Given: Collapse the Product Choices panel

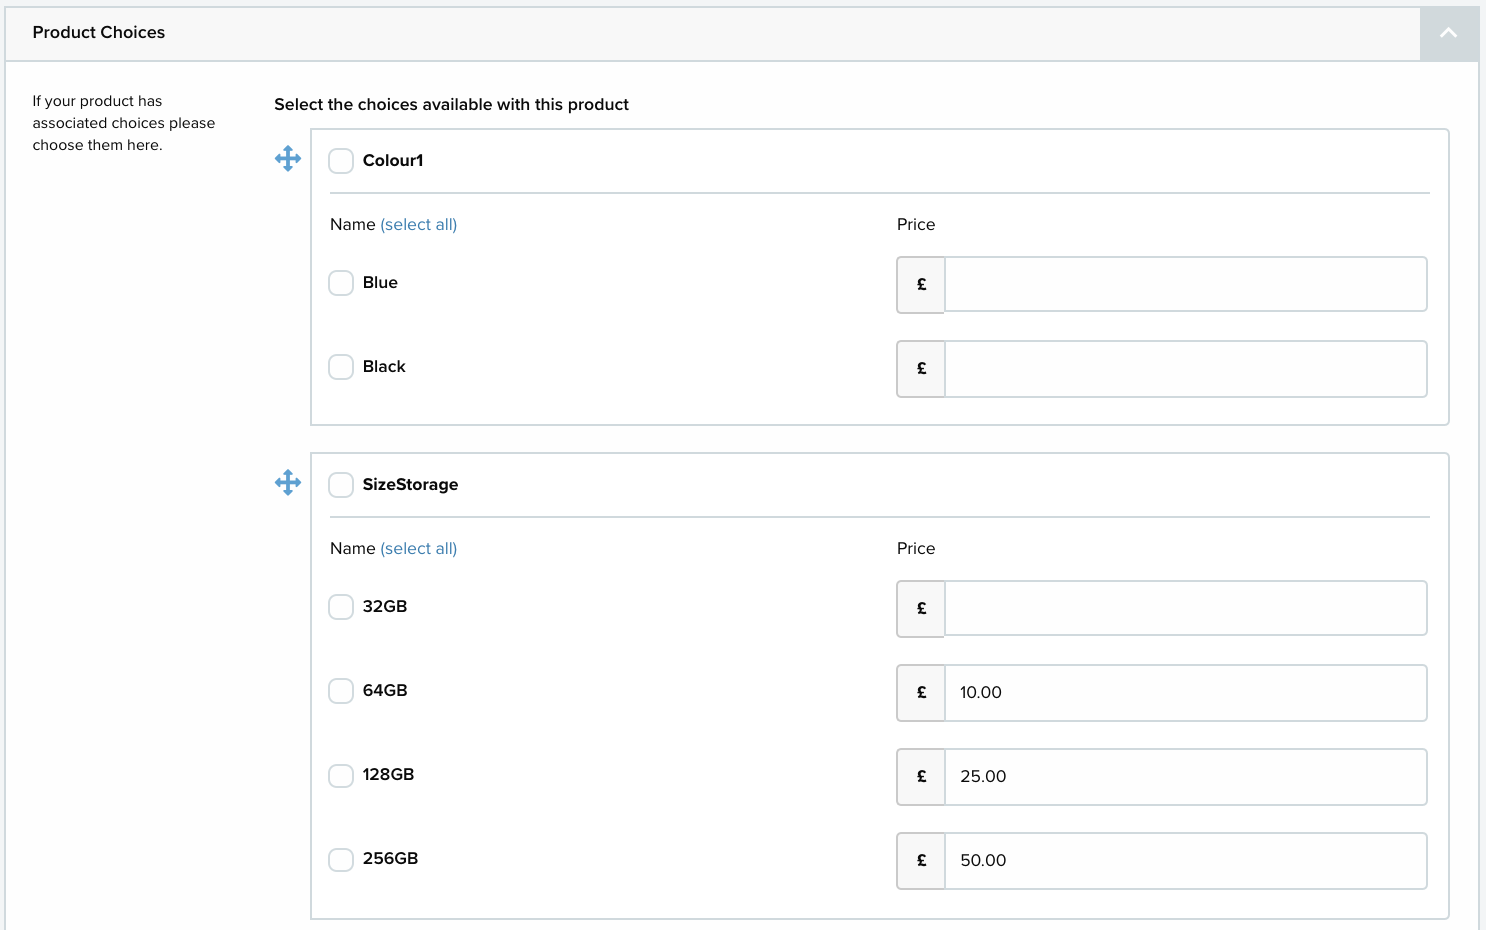Looking at the screenshot, I should tap(1448, 33).
